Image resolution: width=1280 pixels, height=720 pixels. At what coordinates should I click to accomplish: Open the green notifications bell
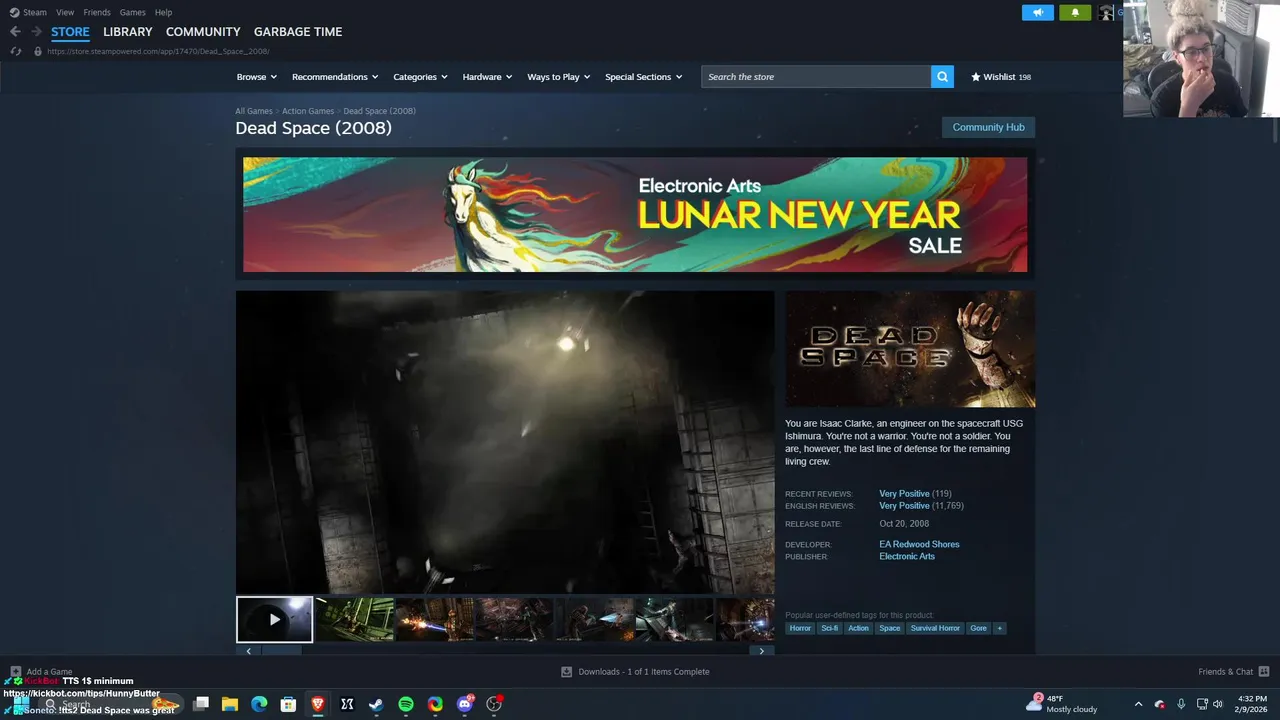click(x=1075, y=12)
